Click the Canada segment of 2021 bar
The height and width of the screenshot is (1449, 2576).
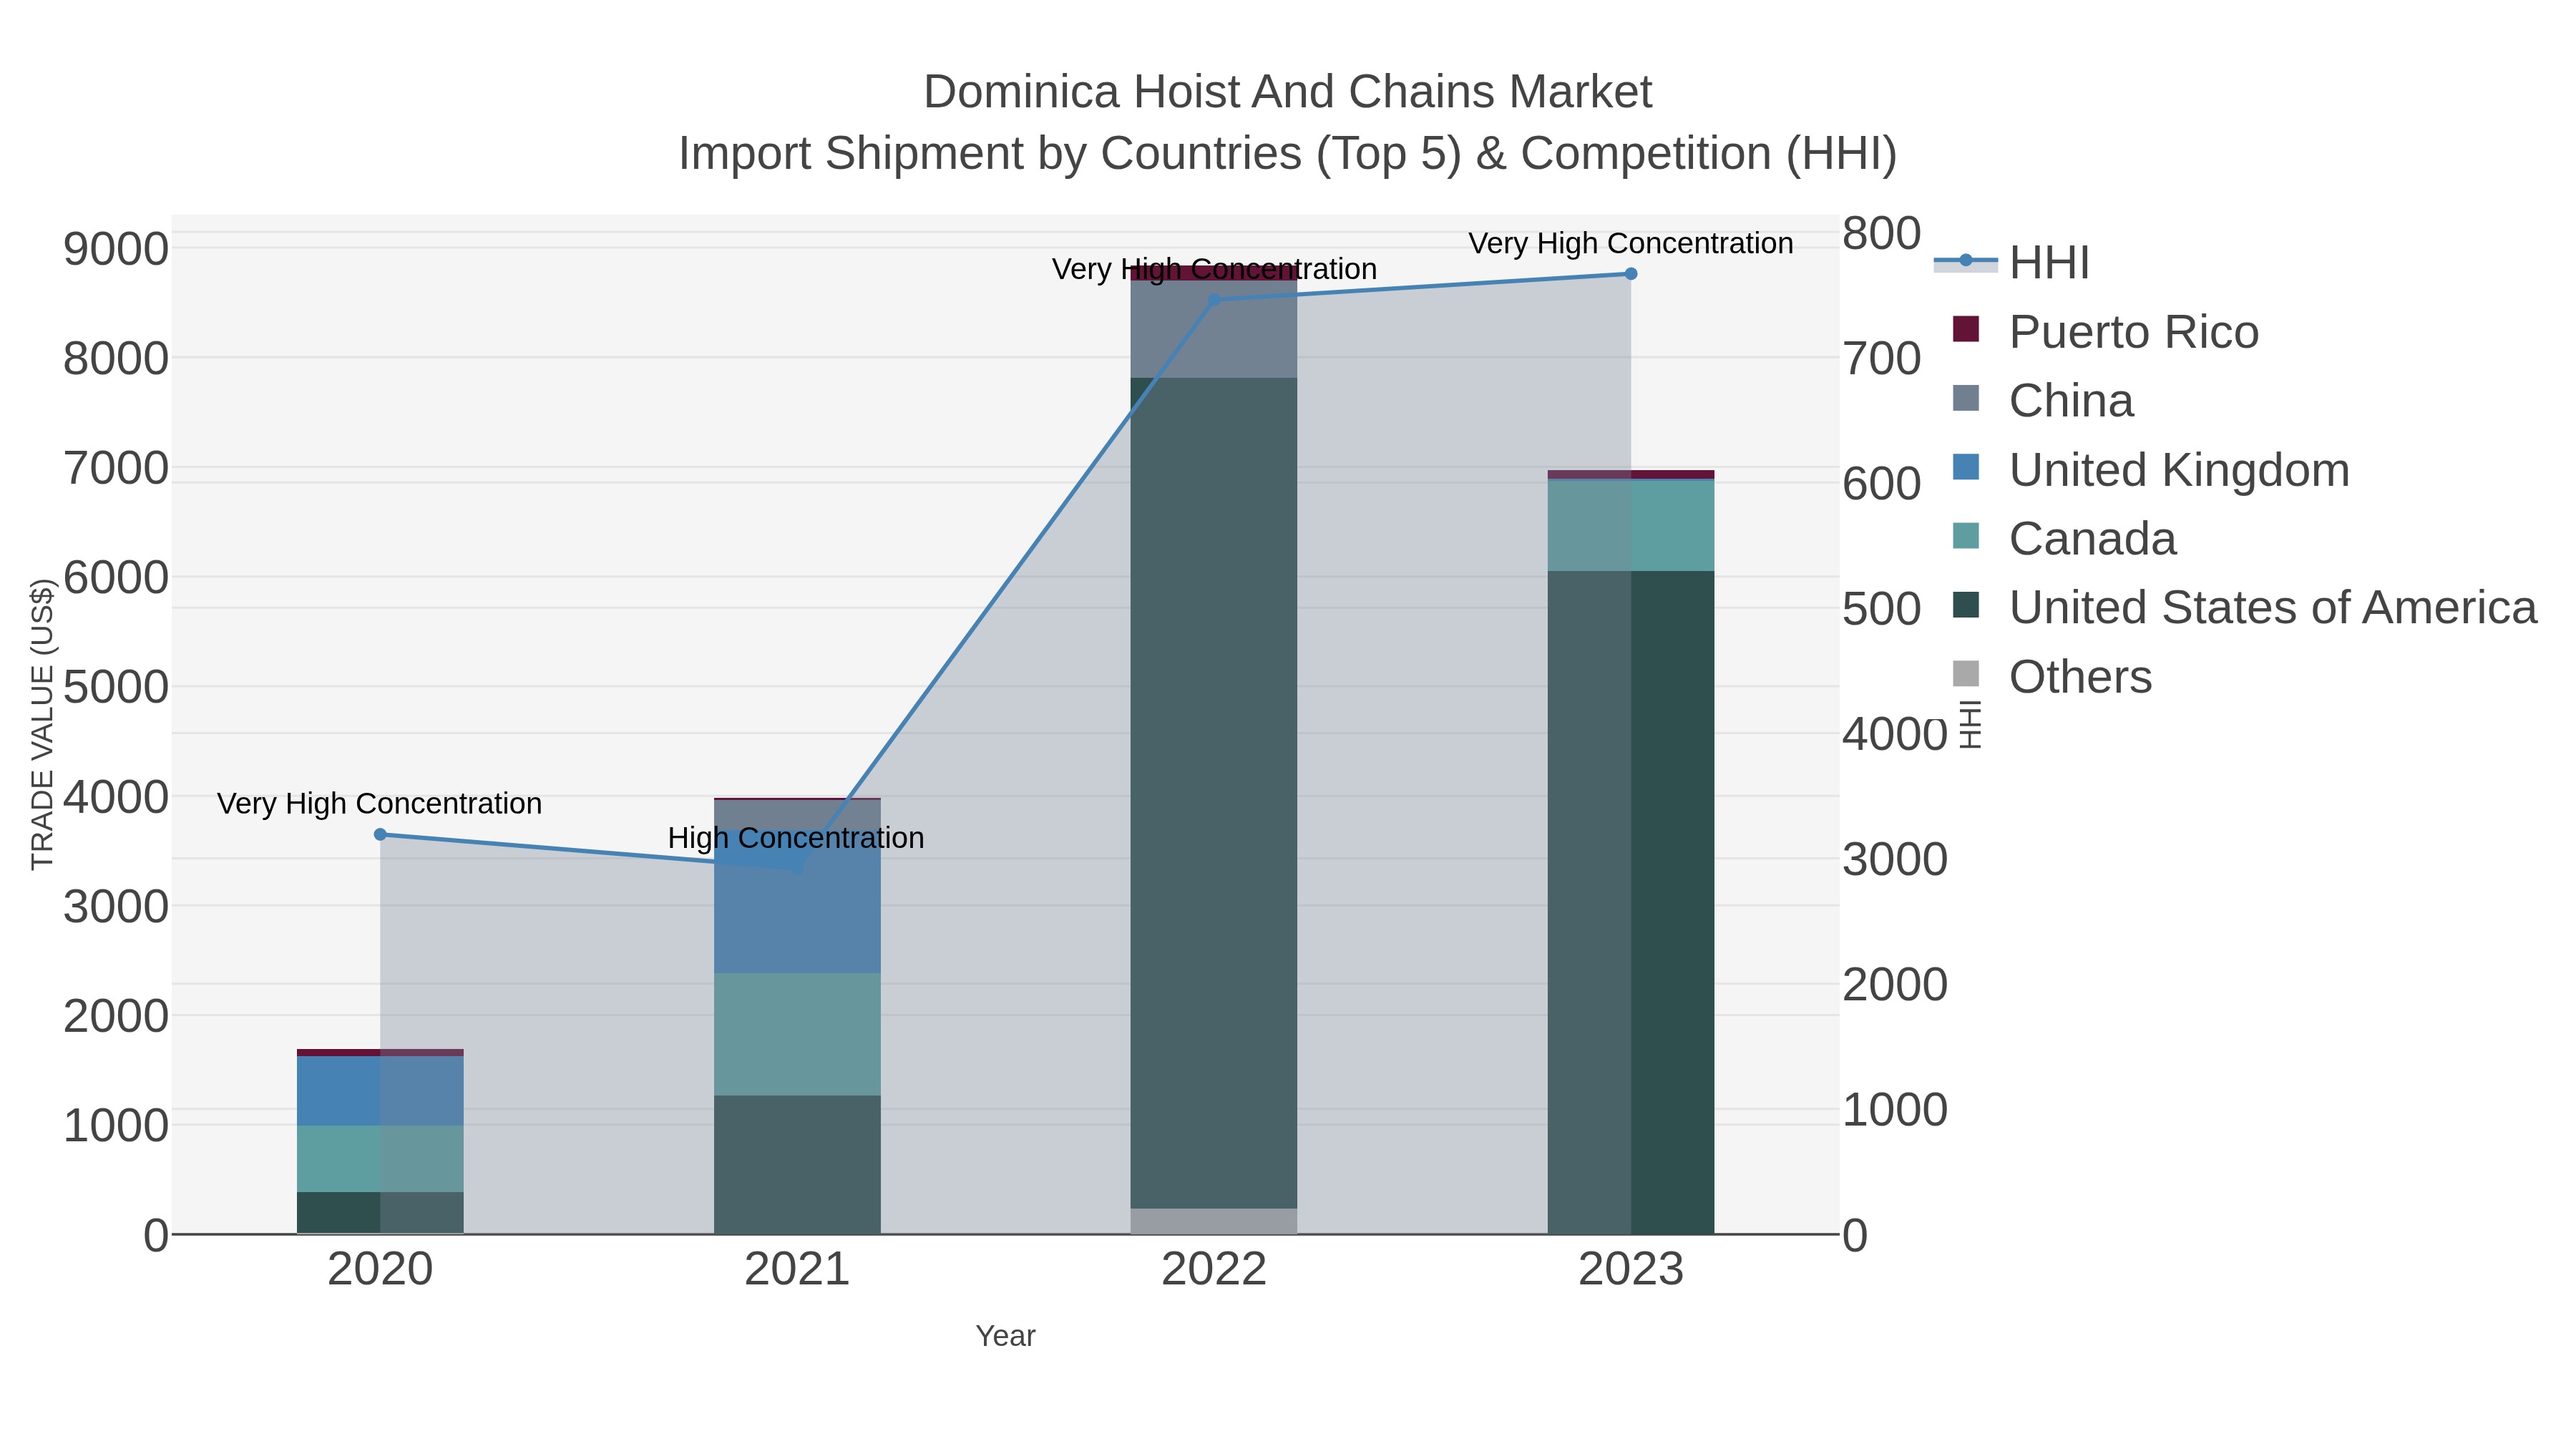click(797, 1035)
